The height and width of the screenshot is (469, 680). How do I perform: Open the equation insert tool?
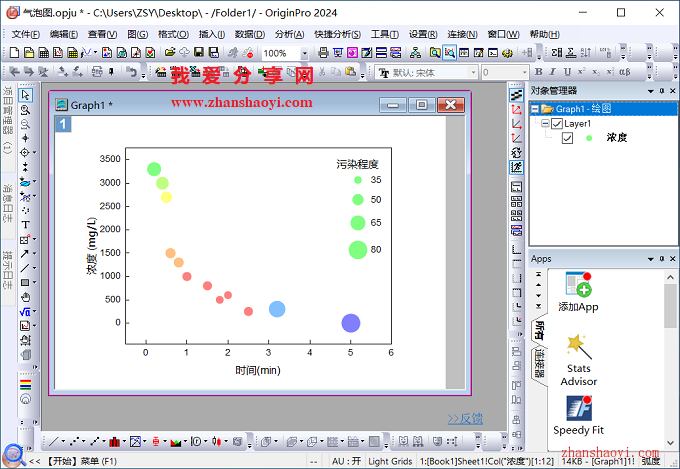[x=25, y=312]
